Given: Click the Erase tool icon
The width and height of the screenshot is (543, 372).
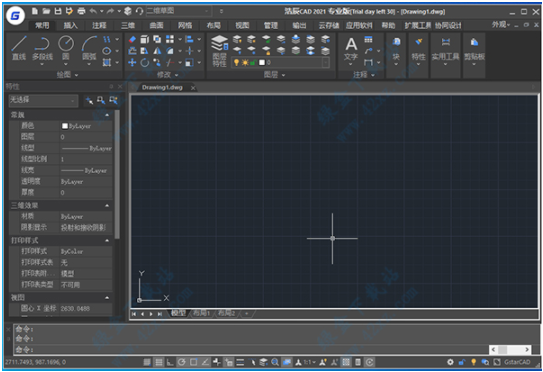Looking at the screenshot, I should click(132, 39).
